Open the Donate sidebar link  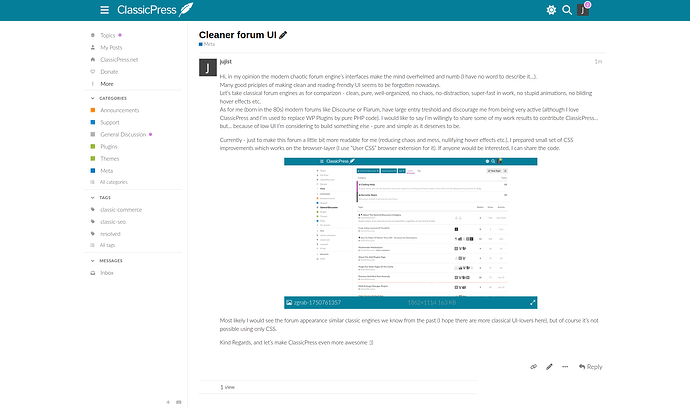[x=109, y=72]
